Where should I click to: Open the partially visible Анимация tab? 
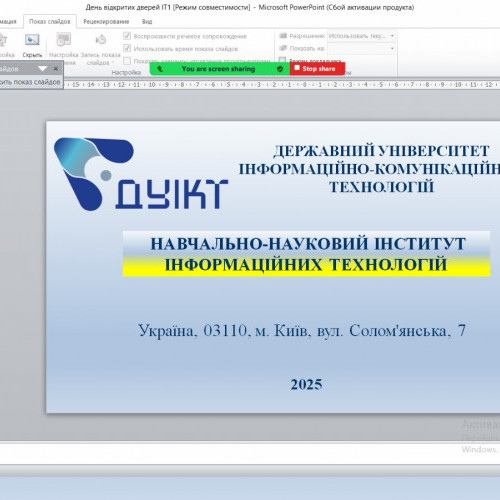[x=8, y=21]
